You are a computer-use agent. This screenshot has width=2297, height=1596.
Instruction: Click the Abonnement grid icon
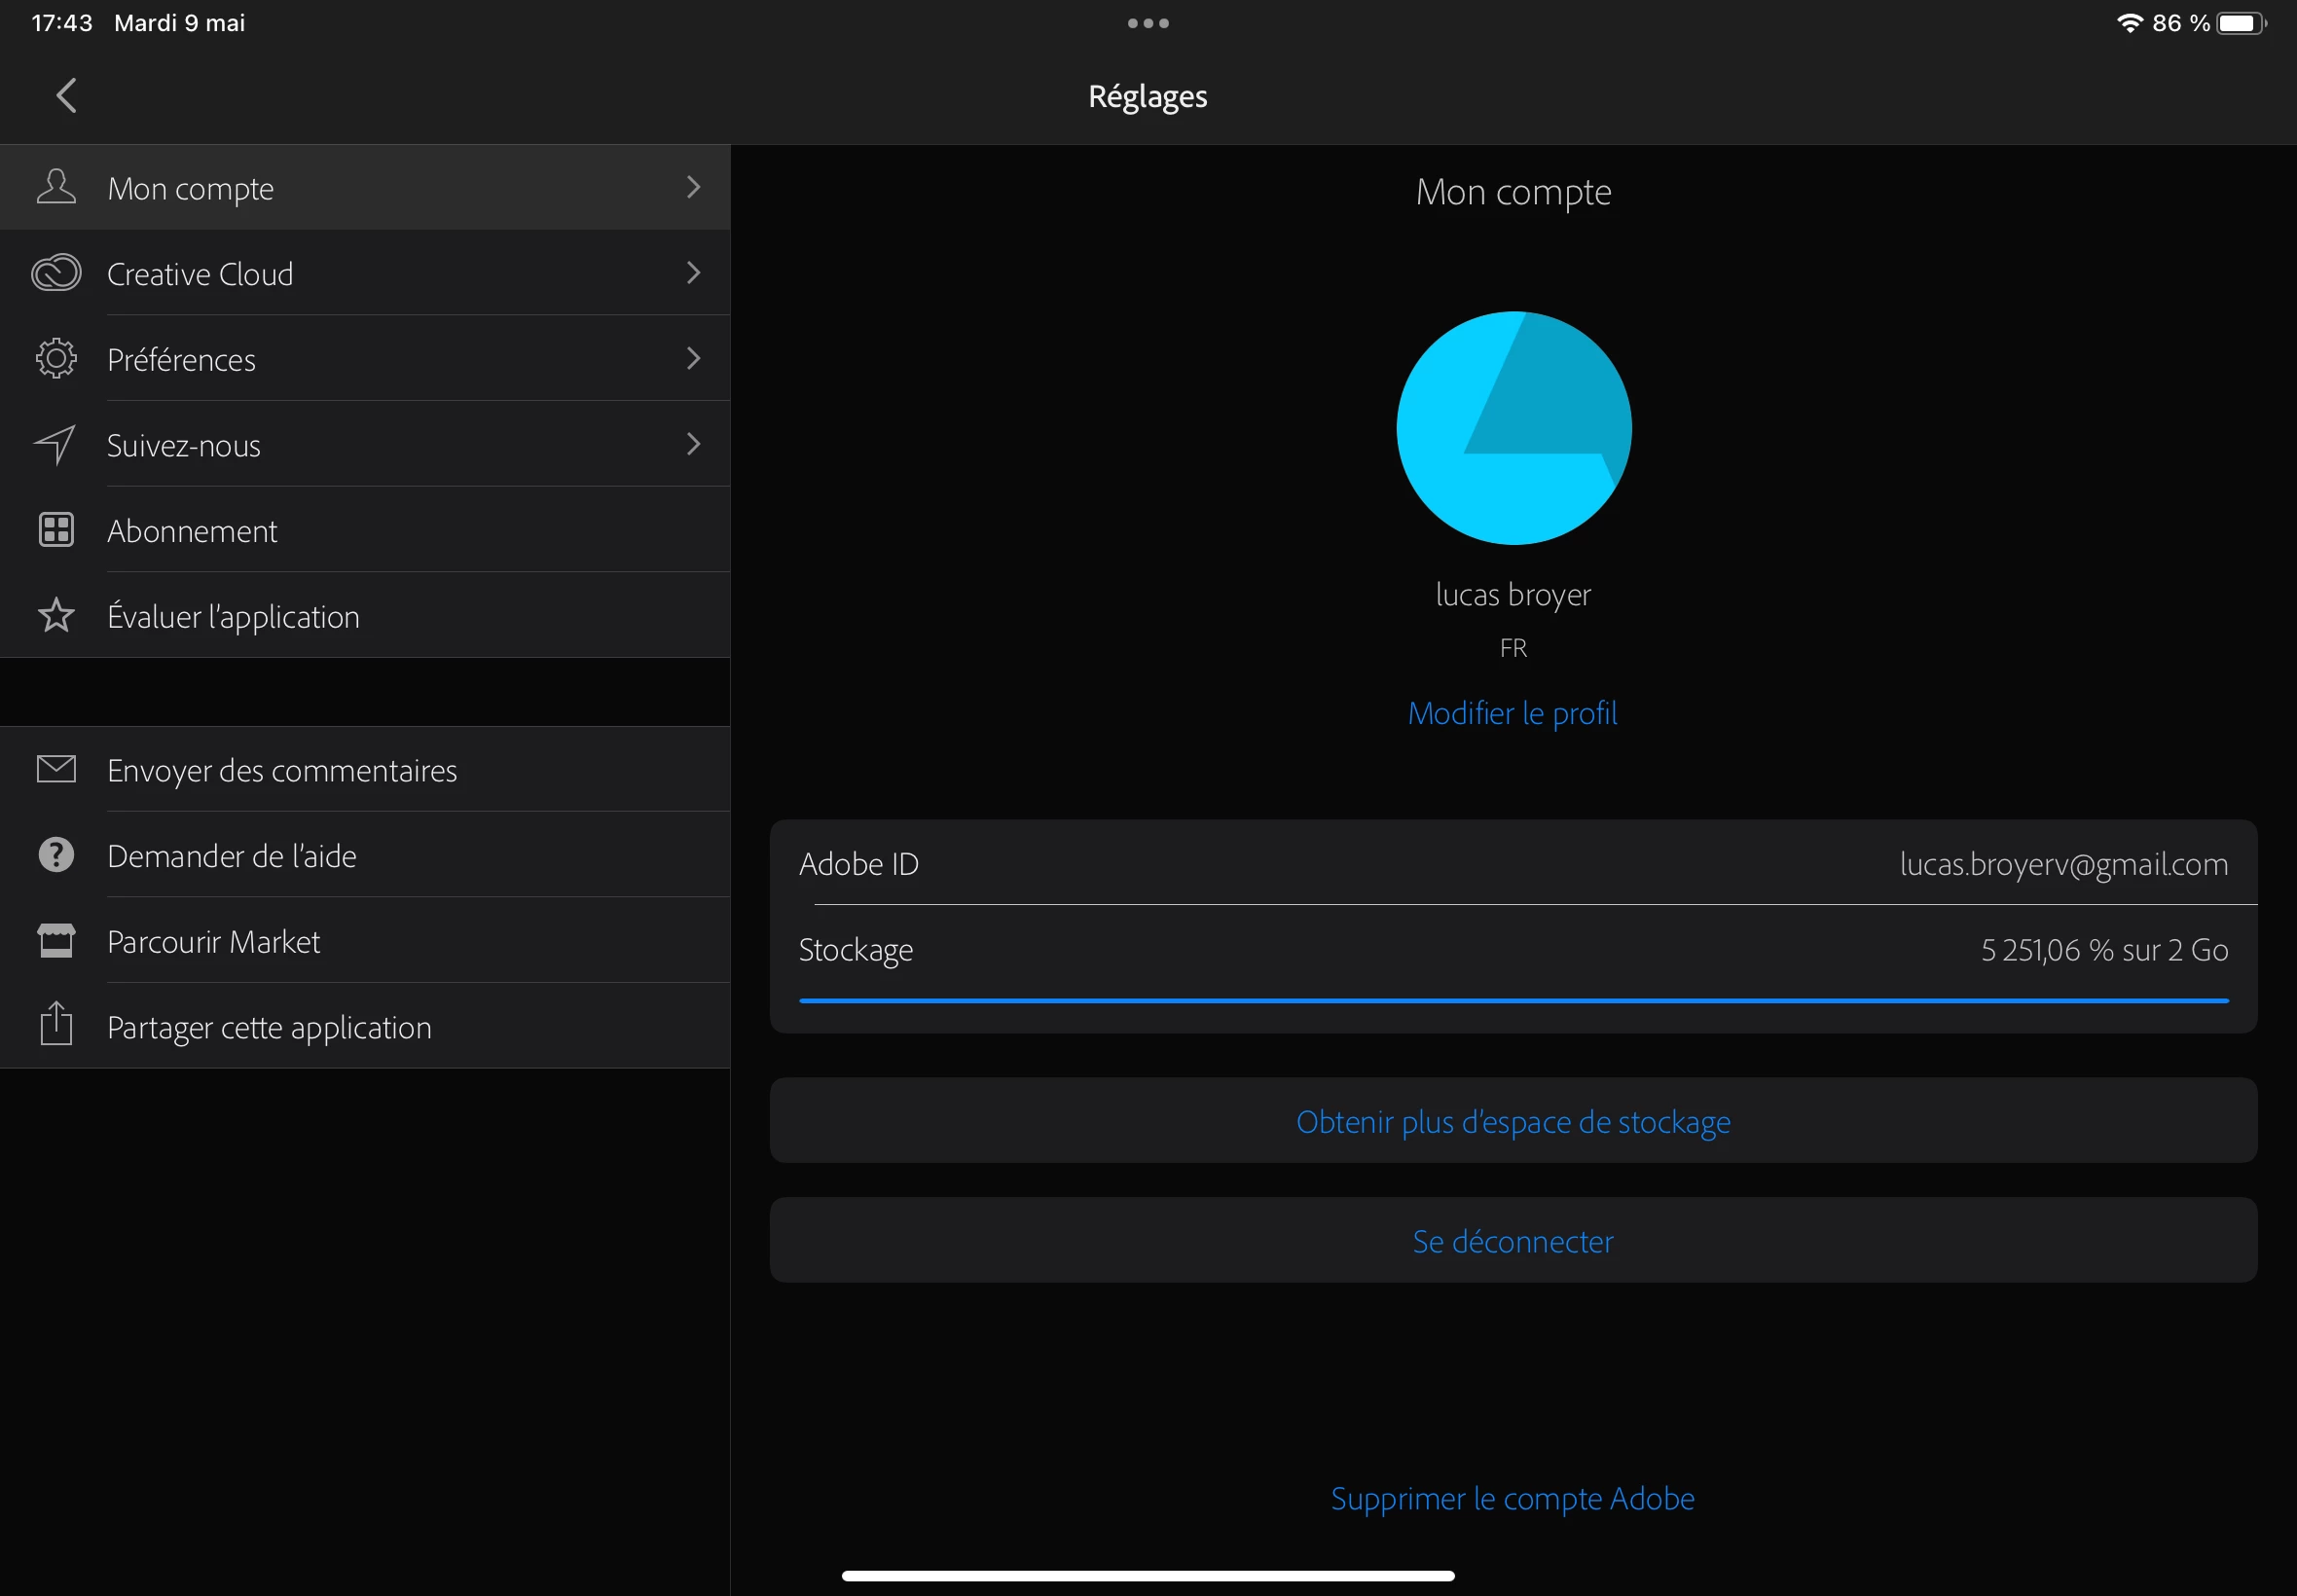coord(56,530)
